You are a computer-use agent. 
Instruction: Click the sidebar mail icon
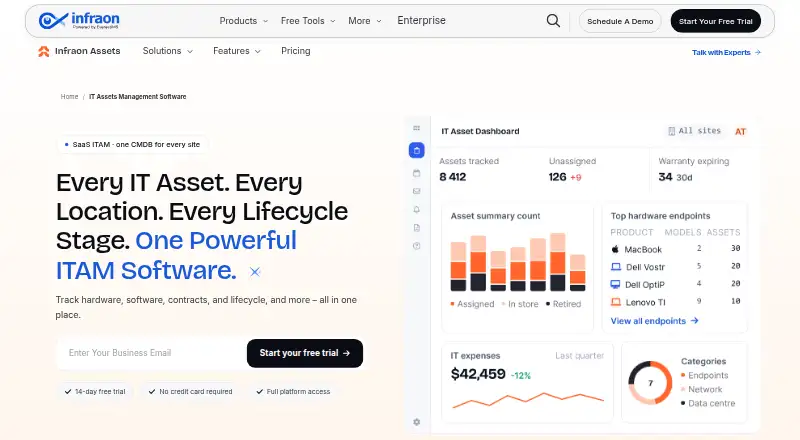pos(417,191)
